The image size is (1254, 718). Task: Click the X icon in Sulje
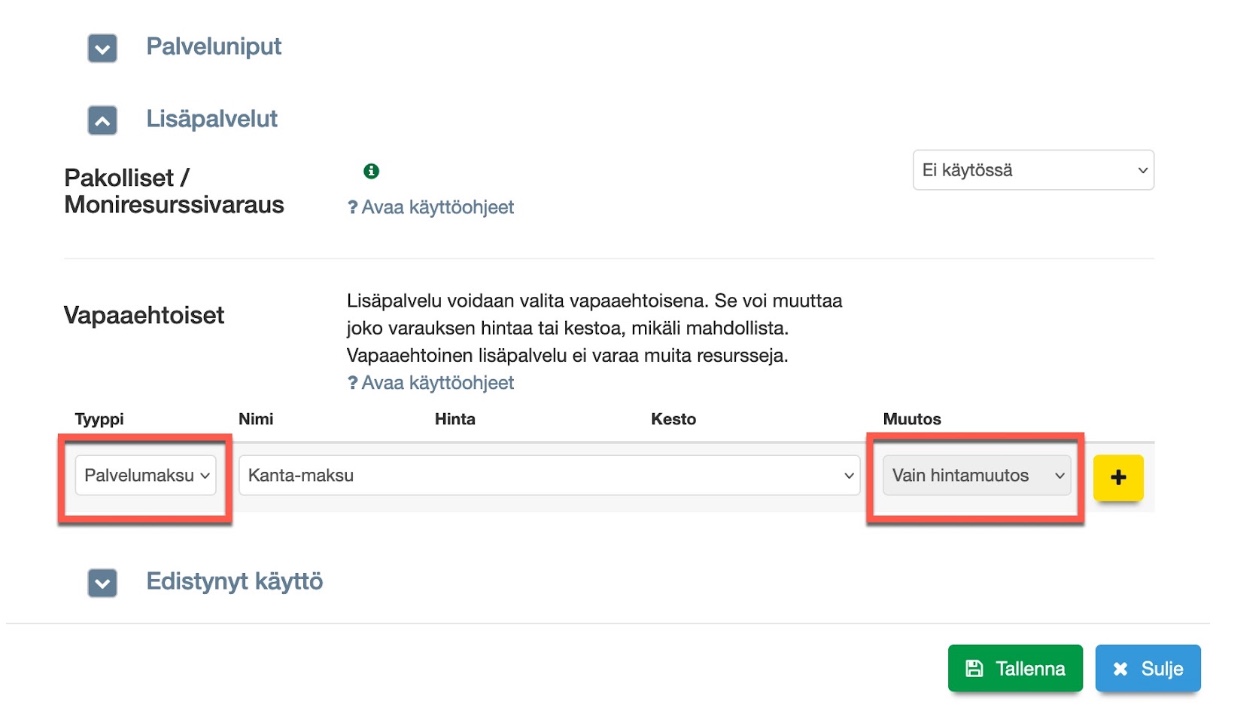[x=1120, y=669]
